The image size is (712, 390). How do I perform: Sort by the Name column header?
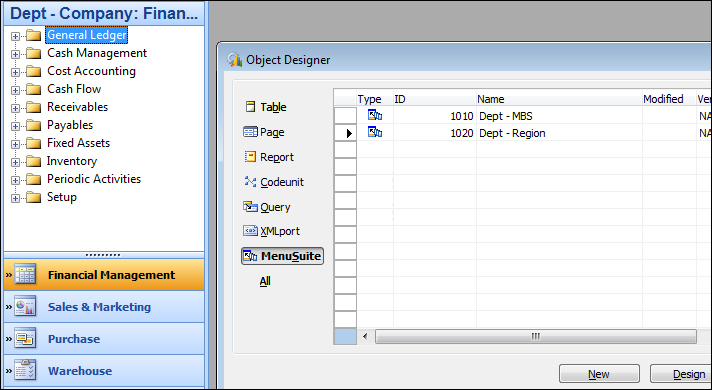559,99
